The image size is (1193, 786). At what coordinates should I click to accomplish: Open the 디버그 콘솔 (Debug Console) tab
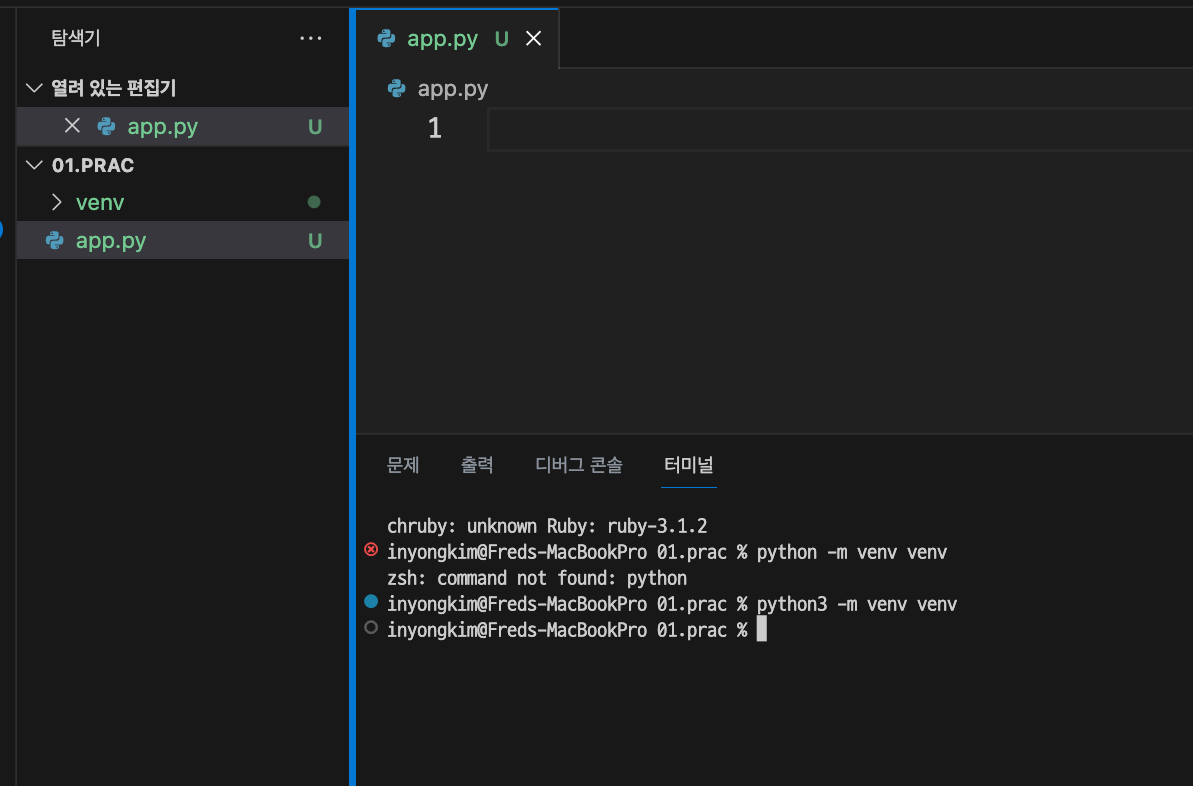[579, 464]
